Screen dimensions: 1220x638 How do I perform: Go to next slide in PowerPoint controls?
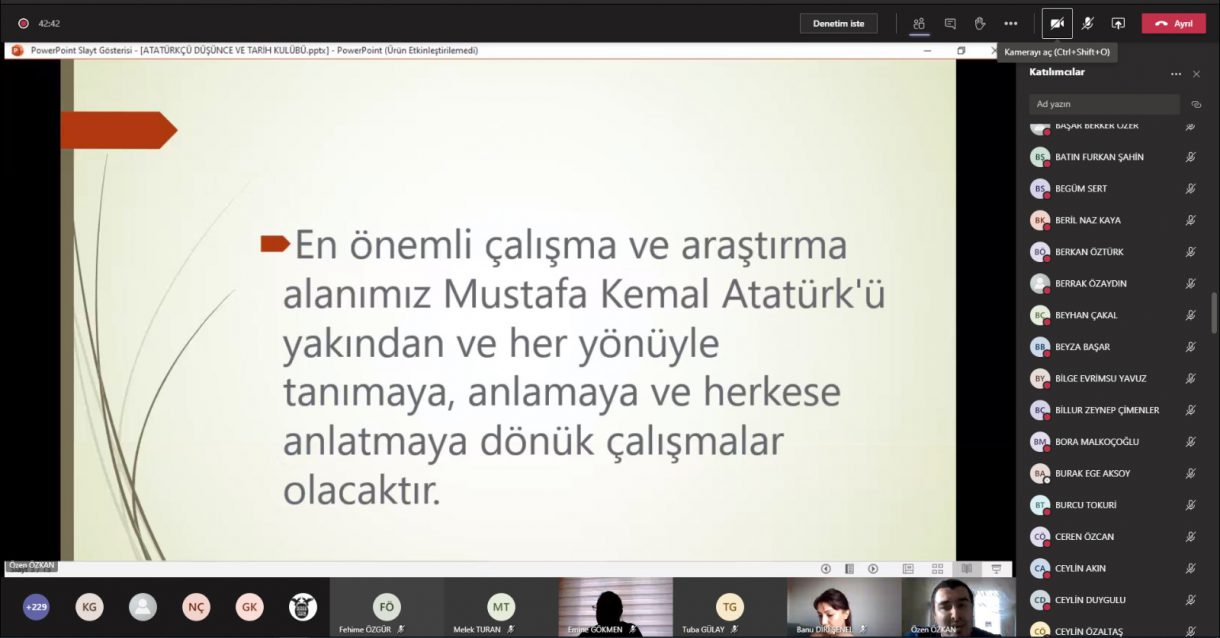[x=873, y=569]
